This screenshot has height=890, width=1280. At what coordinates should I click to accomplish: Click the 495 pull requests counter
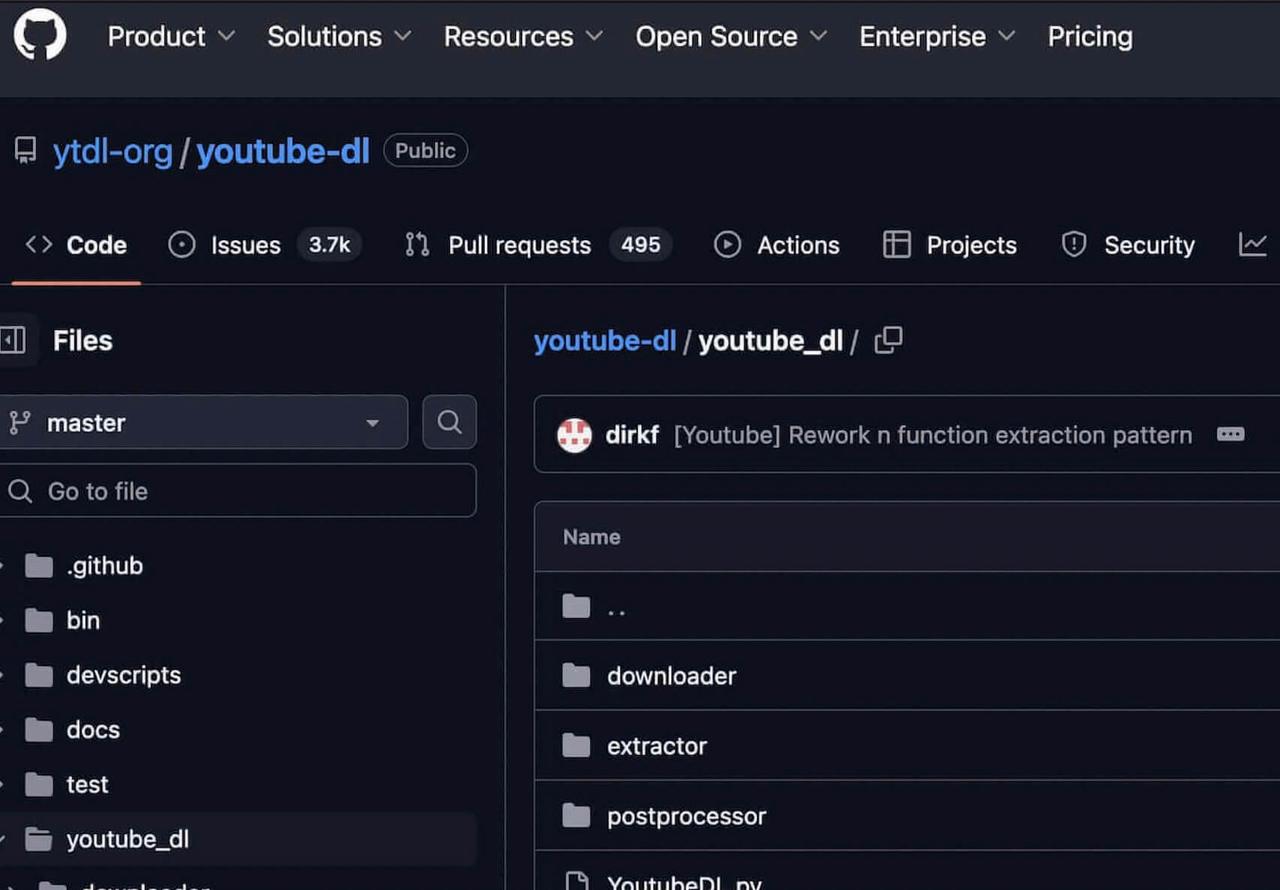coord(641,245)
